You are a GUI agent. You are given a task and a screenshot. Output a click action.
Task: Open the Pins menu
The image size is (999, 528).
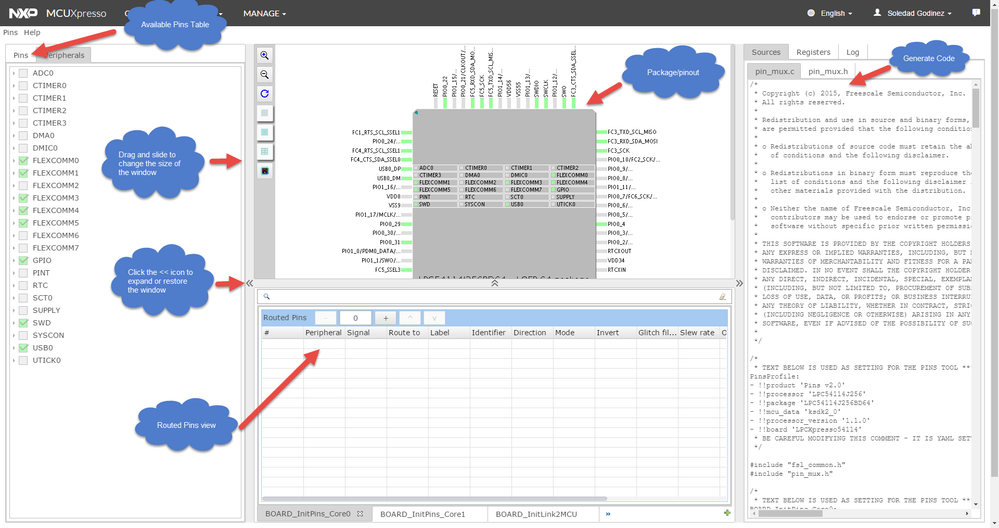click(x=10, y=32)
